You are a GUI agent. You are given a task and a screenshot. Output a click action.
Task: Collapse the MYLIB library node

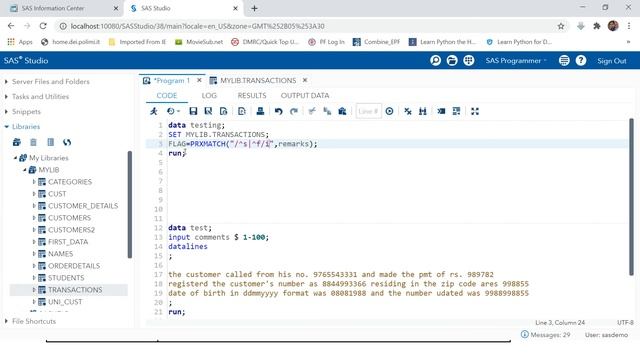[x=25, y=170]
